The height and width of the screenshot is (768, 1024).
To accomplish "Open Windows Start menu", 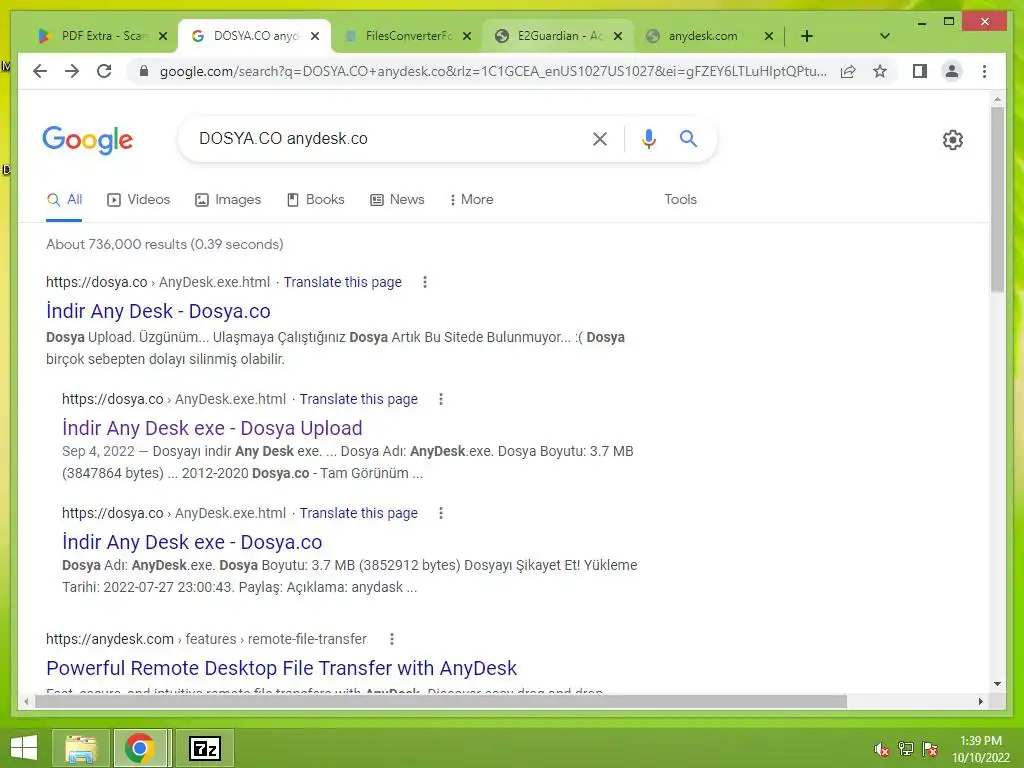I will coord(24,748).
